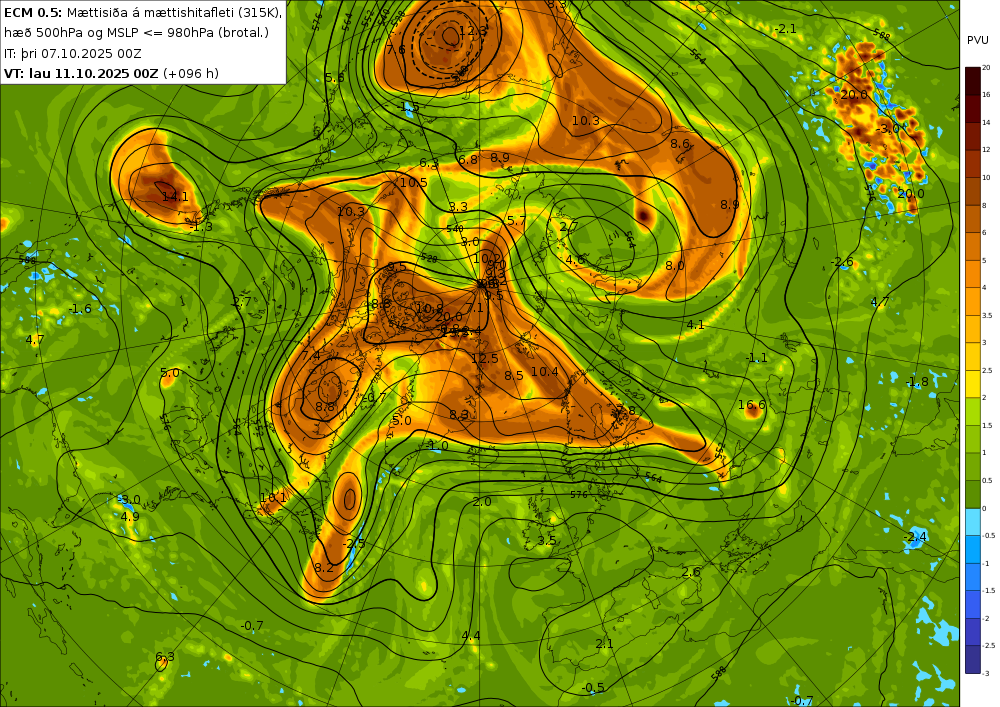
Task: Click the '2.1' value label
Action: coord(605,644)
